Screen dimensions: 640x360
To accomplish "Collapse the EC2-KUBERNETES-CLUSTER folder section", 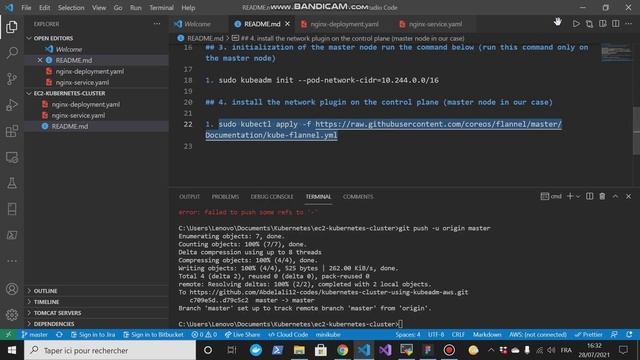I will (69, 93).
